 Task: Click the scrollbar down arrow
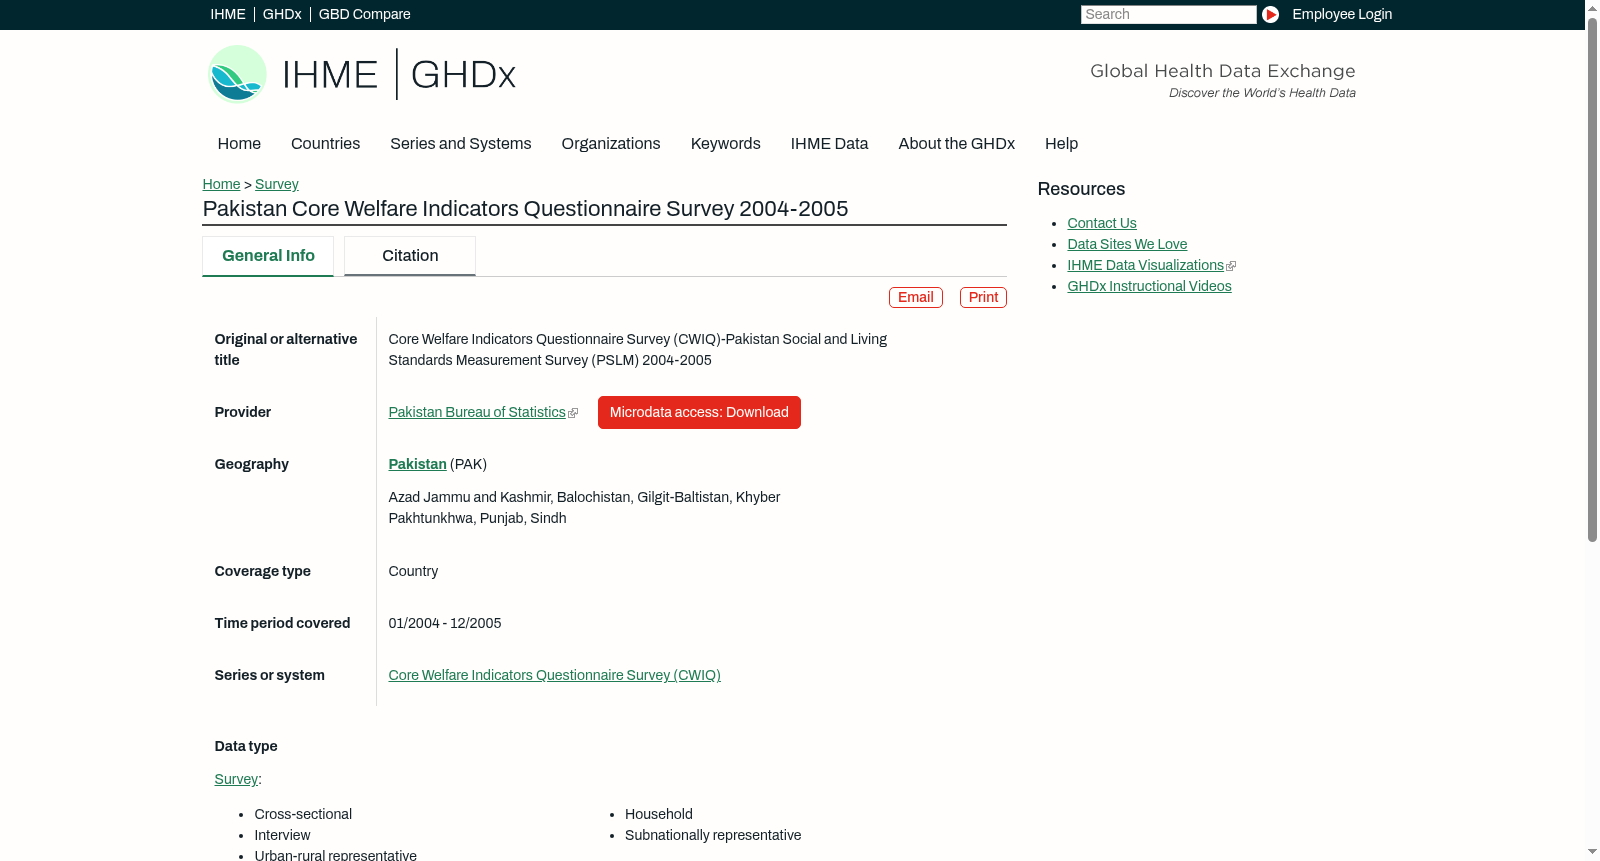[1592, 853]
